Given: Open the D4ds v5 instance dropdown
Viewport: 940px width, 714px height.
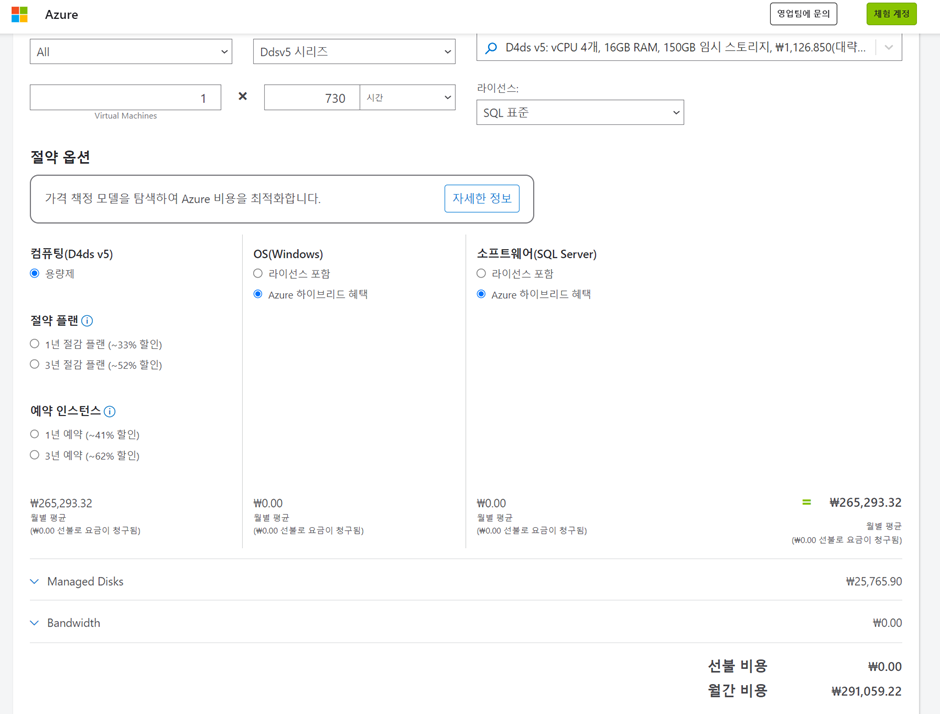Looking at the screenshot, I should coord(689,47).
